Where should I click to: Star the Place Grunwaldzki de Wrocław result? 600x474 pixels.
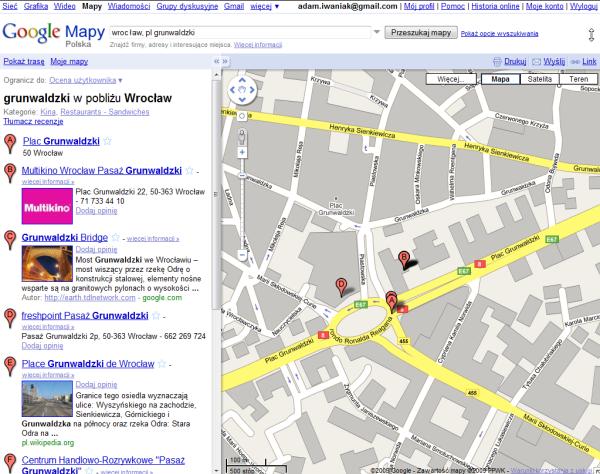point(162,363)
